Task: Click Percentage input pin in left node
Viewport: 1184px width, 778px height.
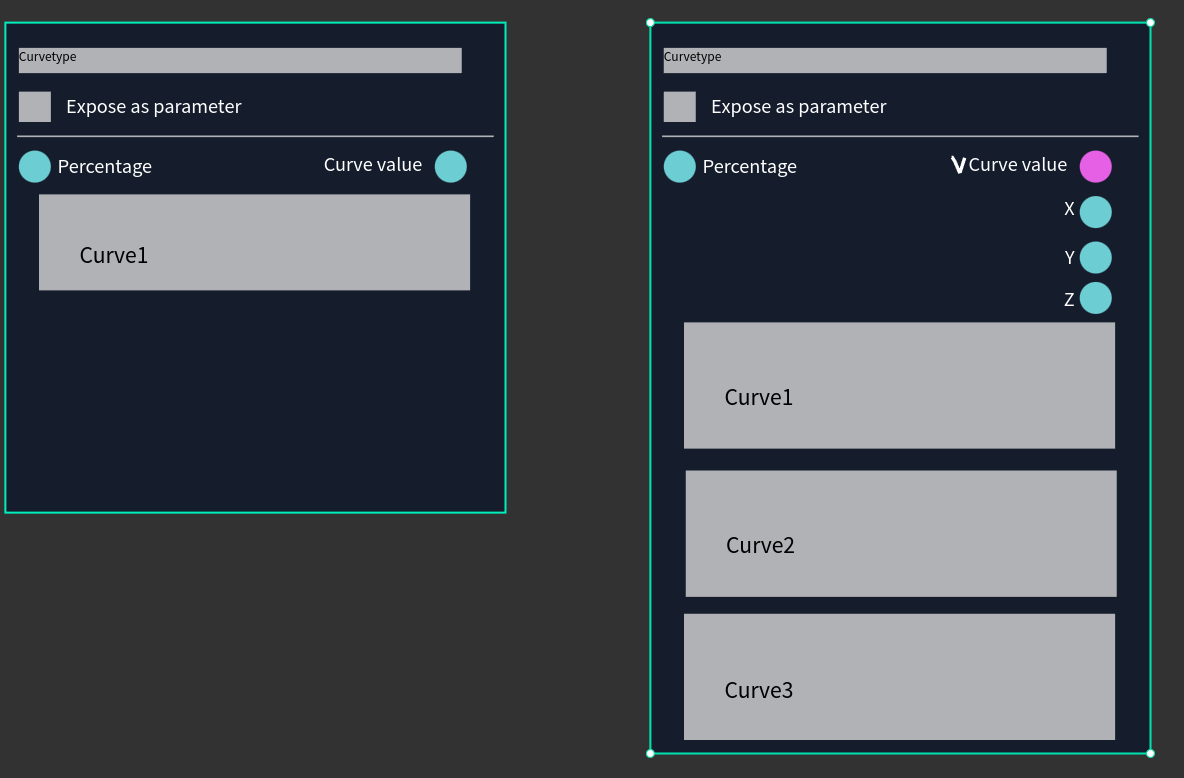Action: pos(35,166)
